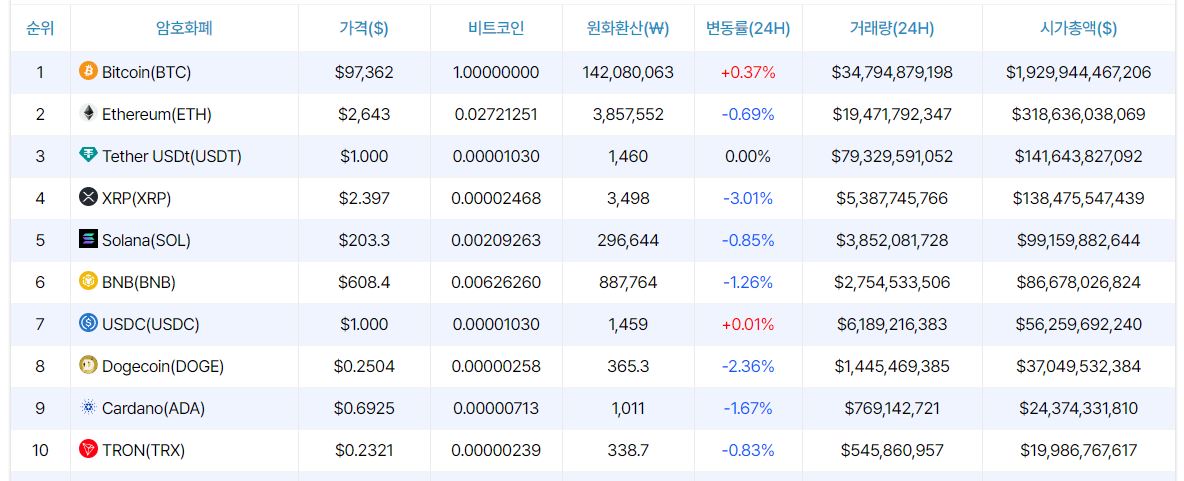The height and width of the screenshot is (481, 1184).
Task: Open the TRON(TRX) name link
Action: [143, 451]
